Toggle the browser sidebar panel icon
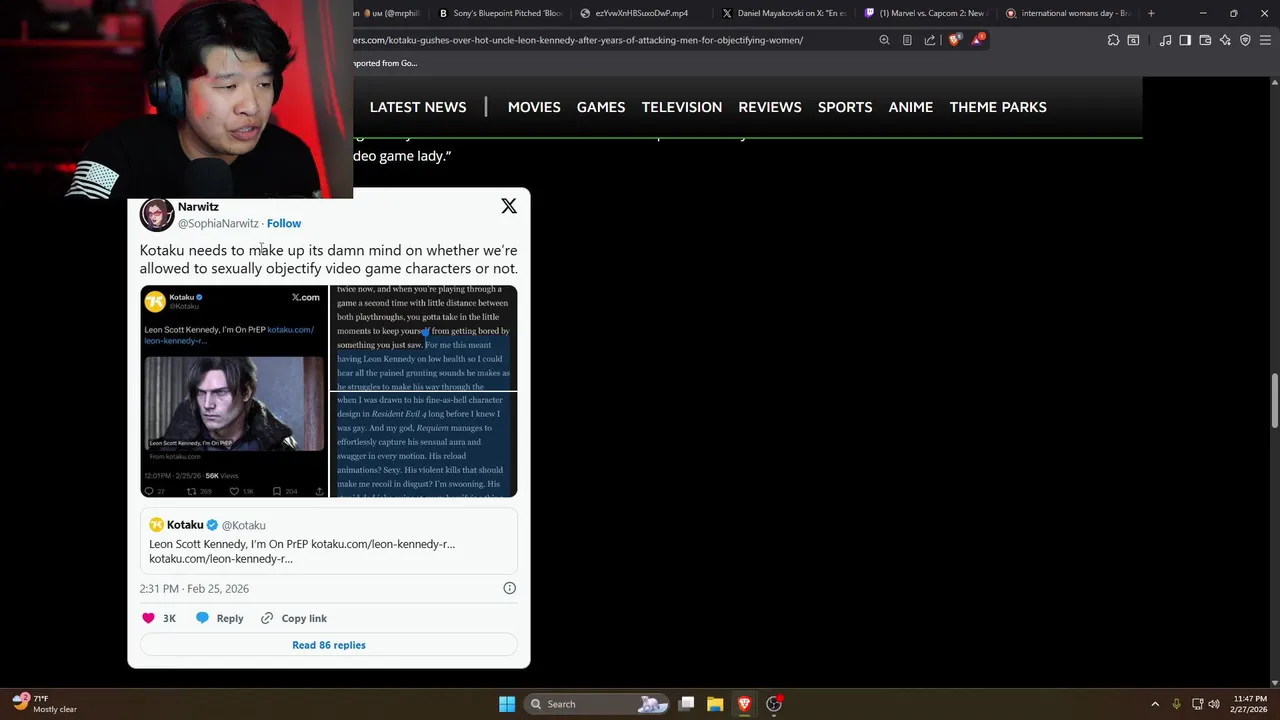This screenshot has height=720, width=1280. coord(1185,40)
